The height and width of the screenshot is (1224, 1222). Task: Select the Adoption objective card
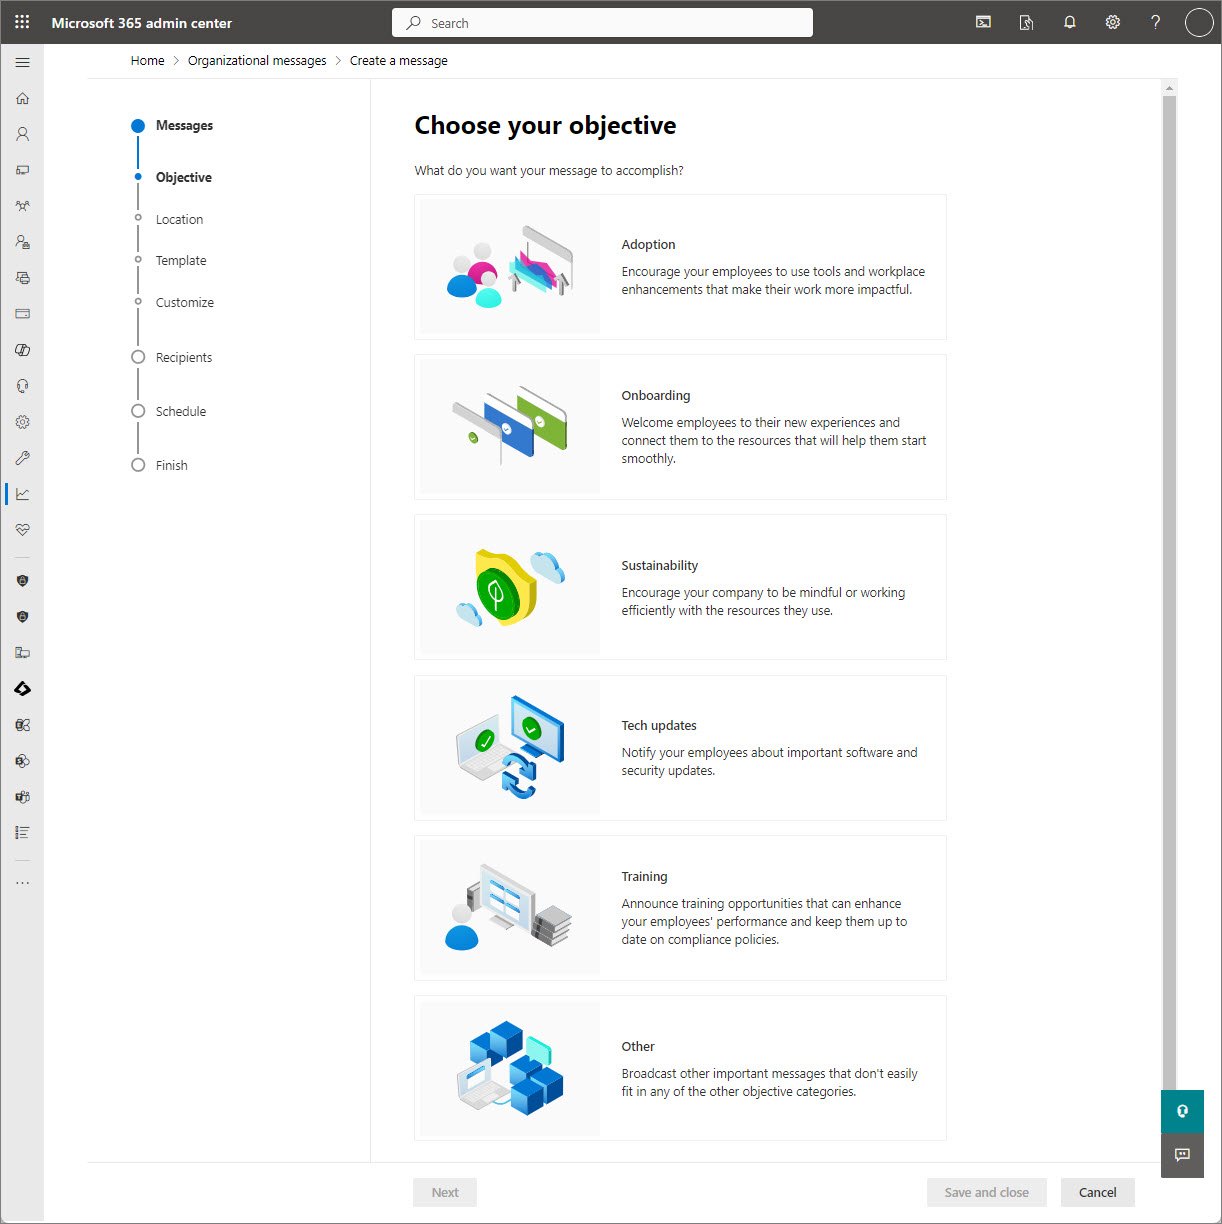click(680, 267)
